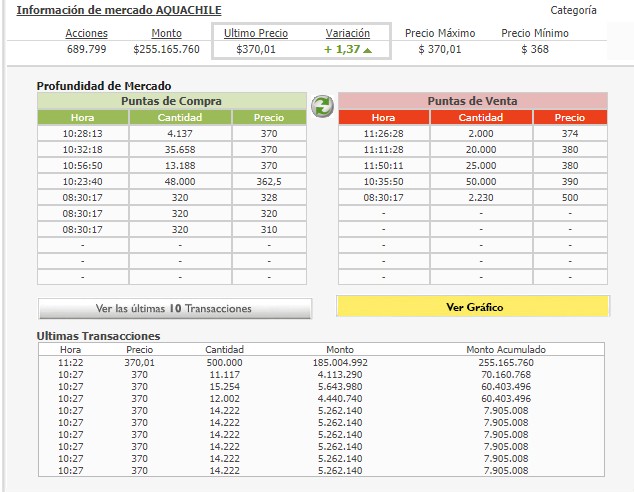Click 'Monto Acumulado' column header
The width and height of the screenshot is (634, 492).
[506, 350]
